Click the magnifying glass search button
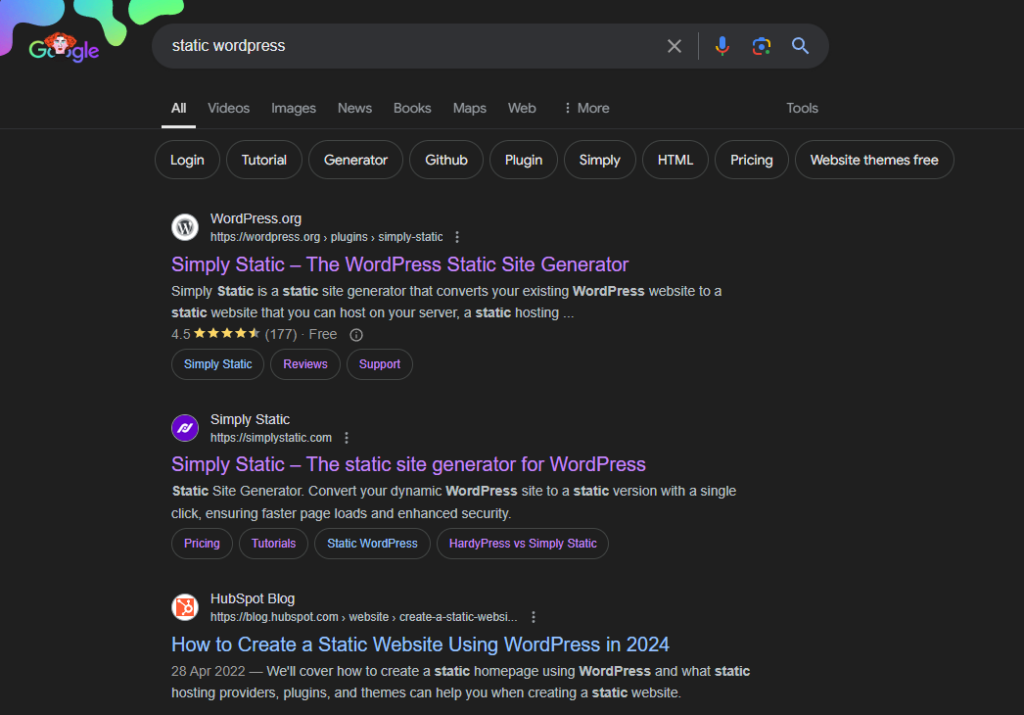 pyautogui.click(x=800, y=46)
